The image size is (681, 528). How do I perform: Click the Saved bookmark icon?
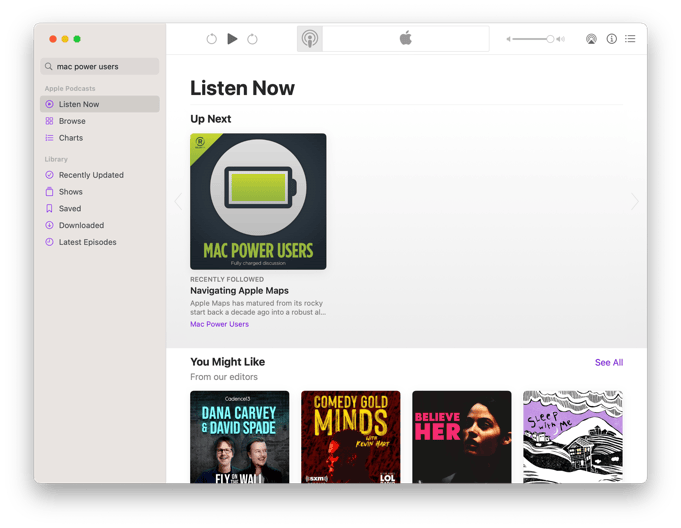click(x=50, y=208)
